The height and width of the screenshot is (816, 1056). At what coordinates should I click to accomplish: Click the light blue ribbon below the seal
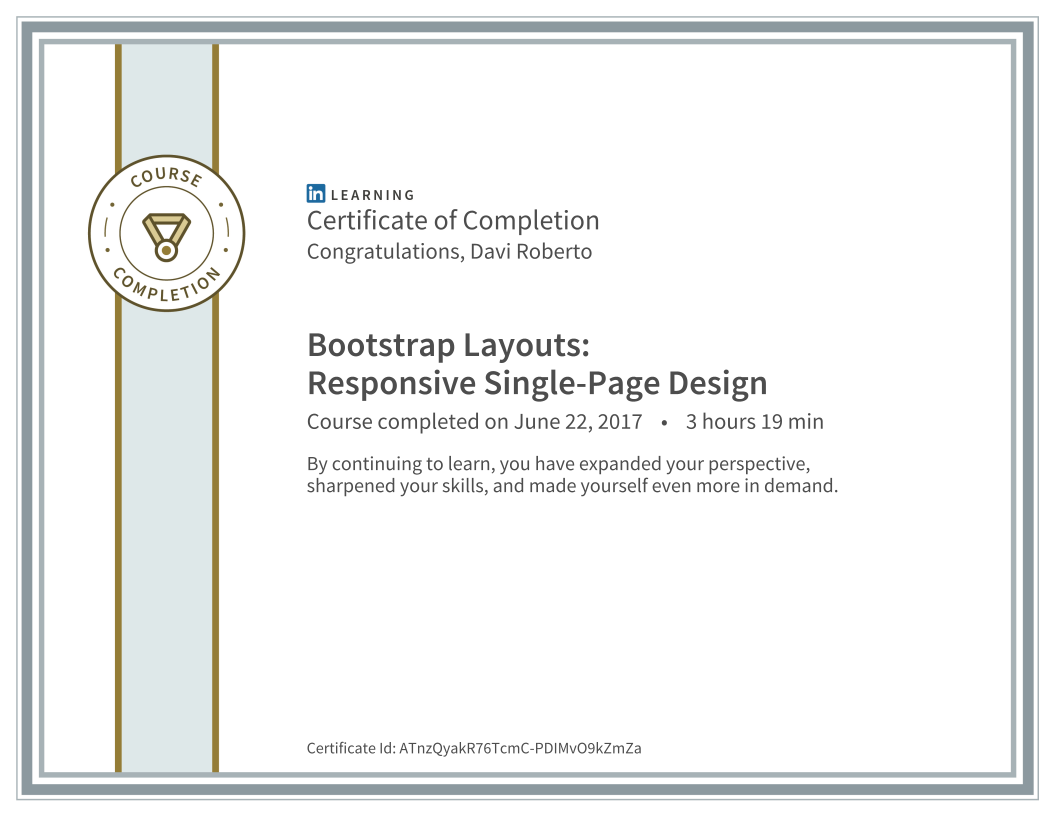click(167, 539)
